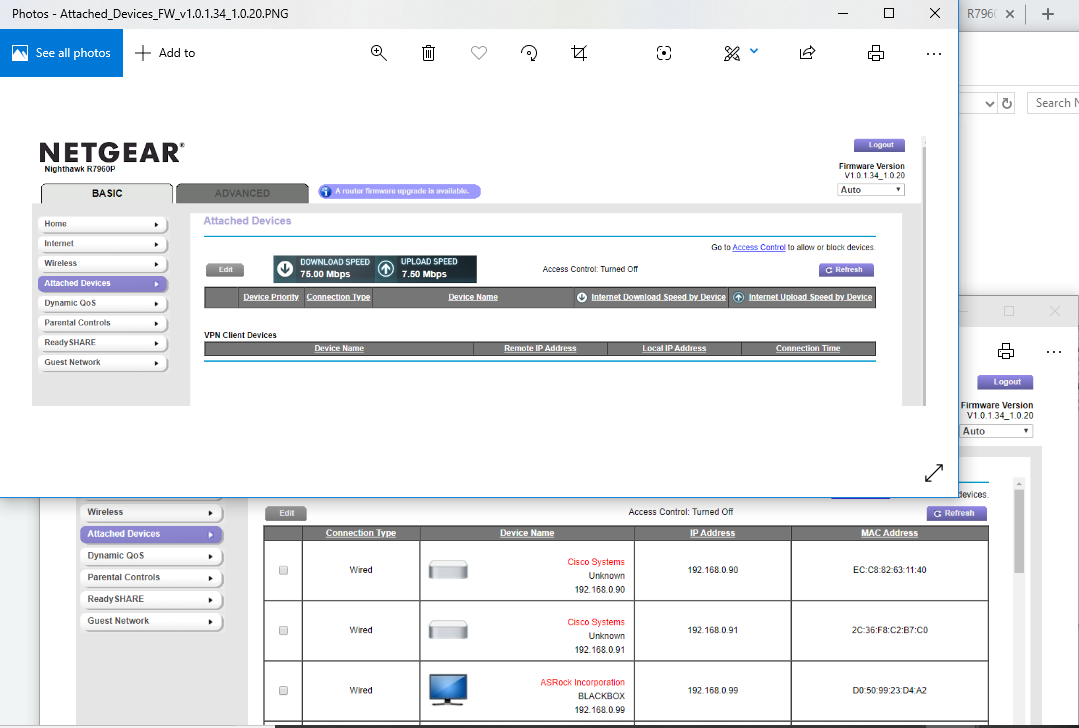The width and height of the screenshot is (1079, 728).
Task: Click the zoom magnifier icon in Photos toolbar
Action: 379,53
